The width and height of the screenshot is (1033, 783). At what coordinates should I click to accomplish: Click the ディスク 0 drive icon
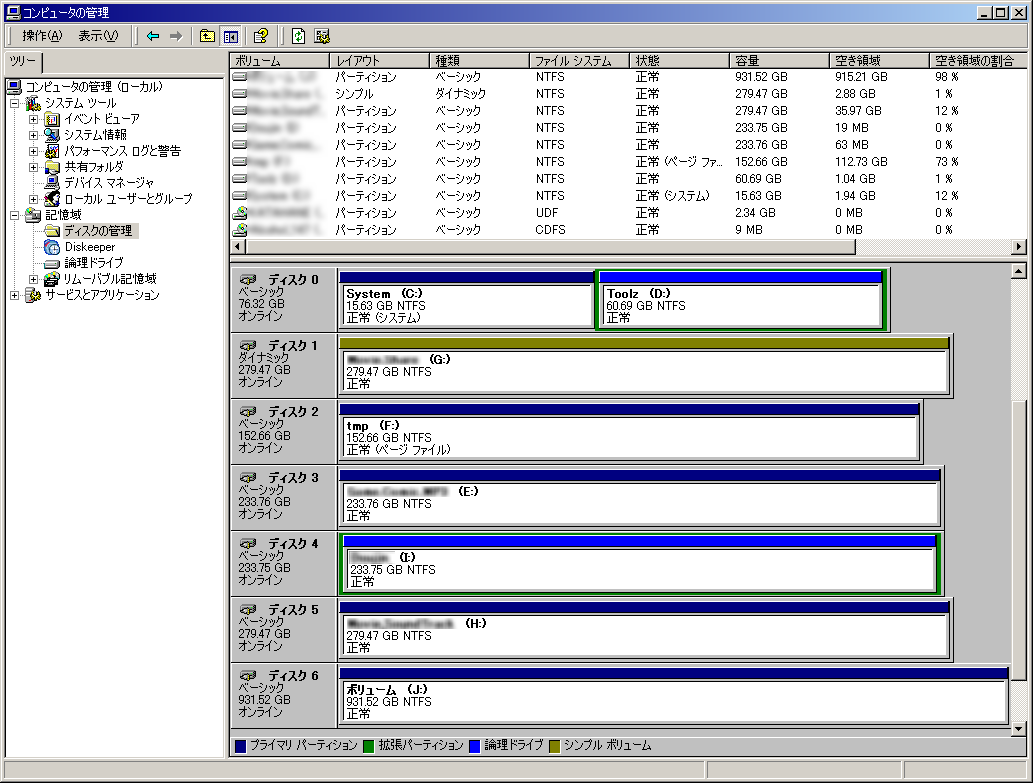[x=248, y=279]
